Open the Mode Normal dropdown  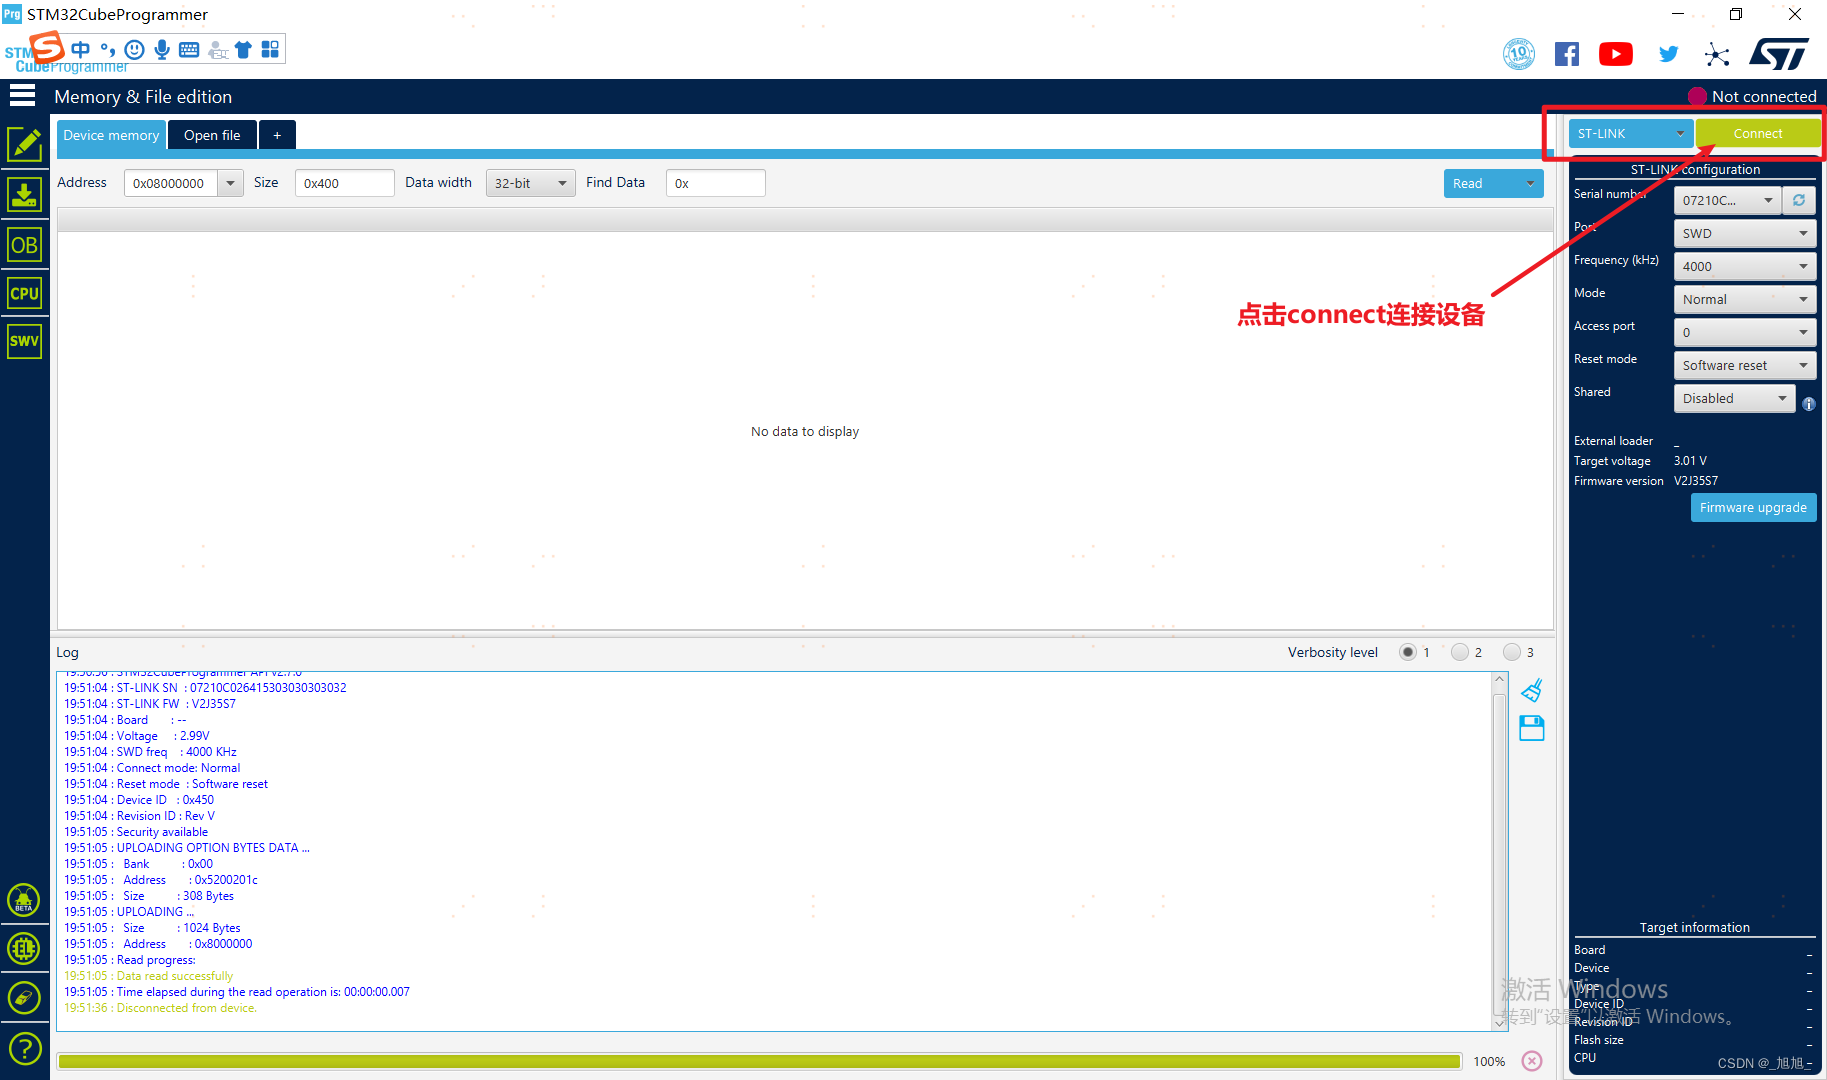click(1745, 299)
